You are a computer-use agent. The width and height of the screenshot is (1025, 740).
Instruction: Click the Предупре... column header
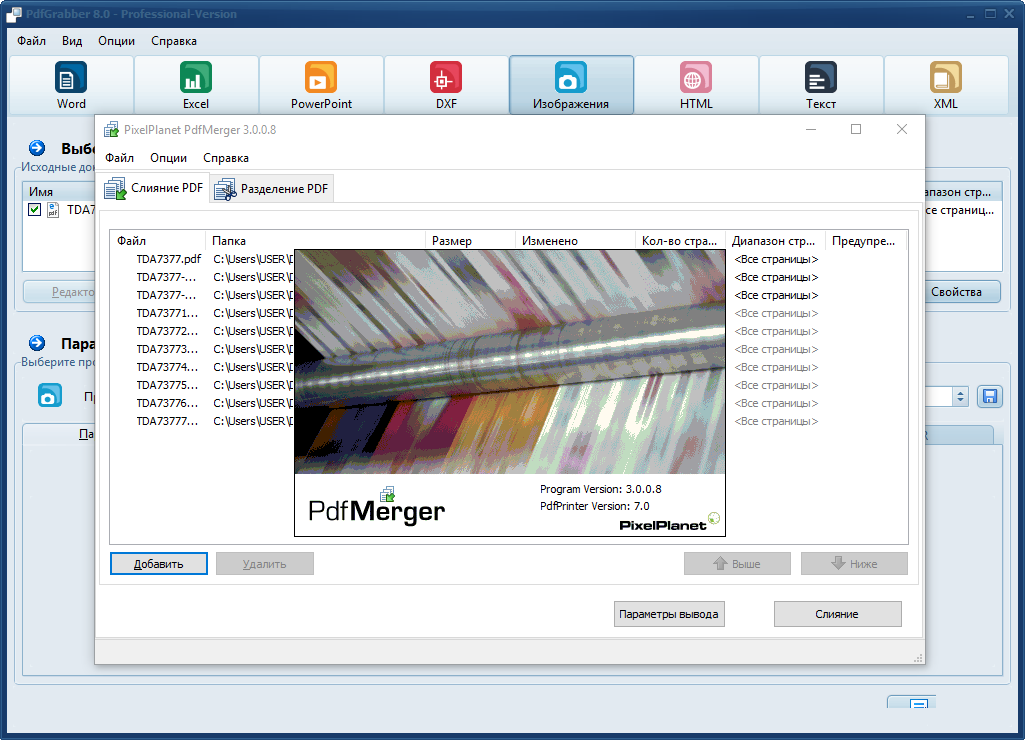[x=865, y=241]
